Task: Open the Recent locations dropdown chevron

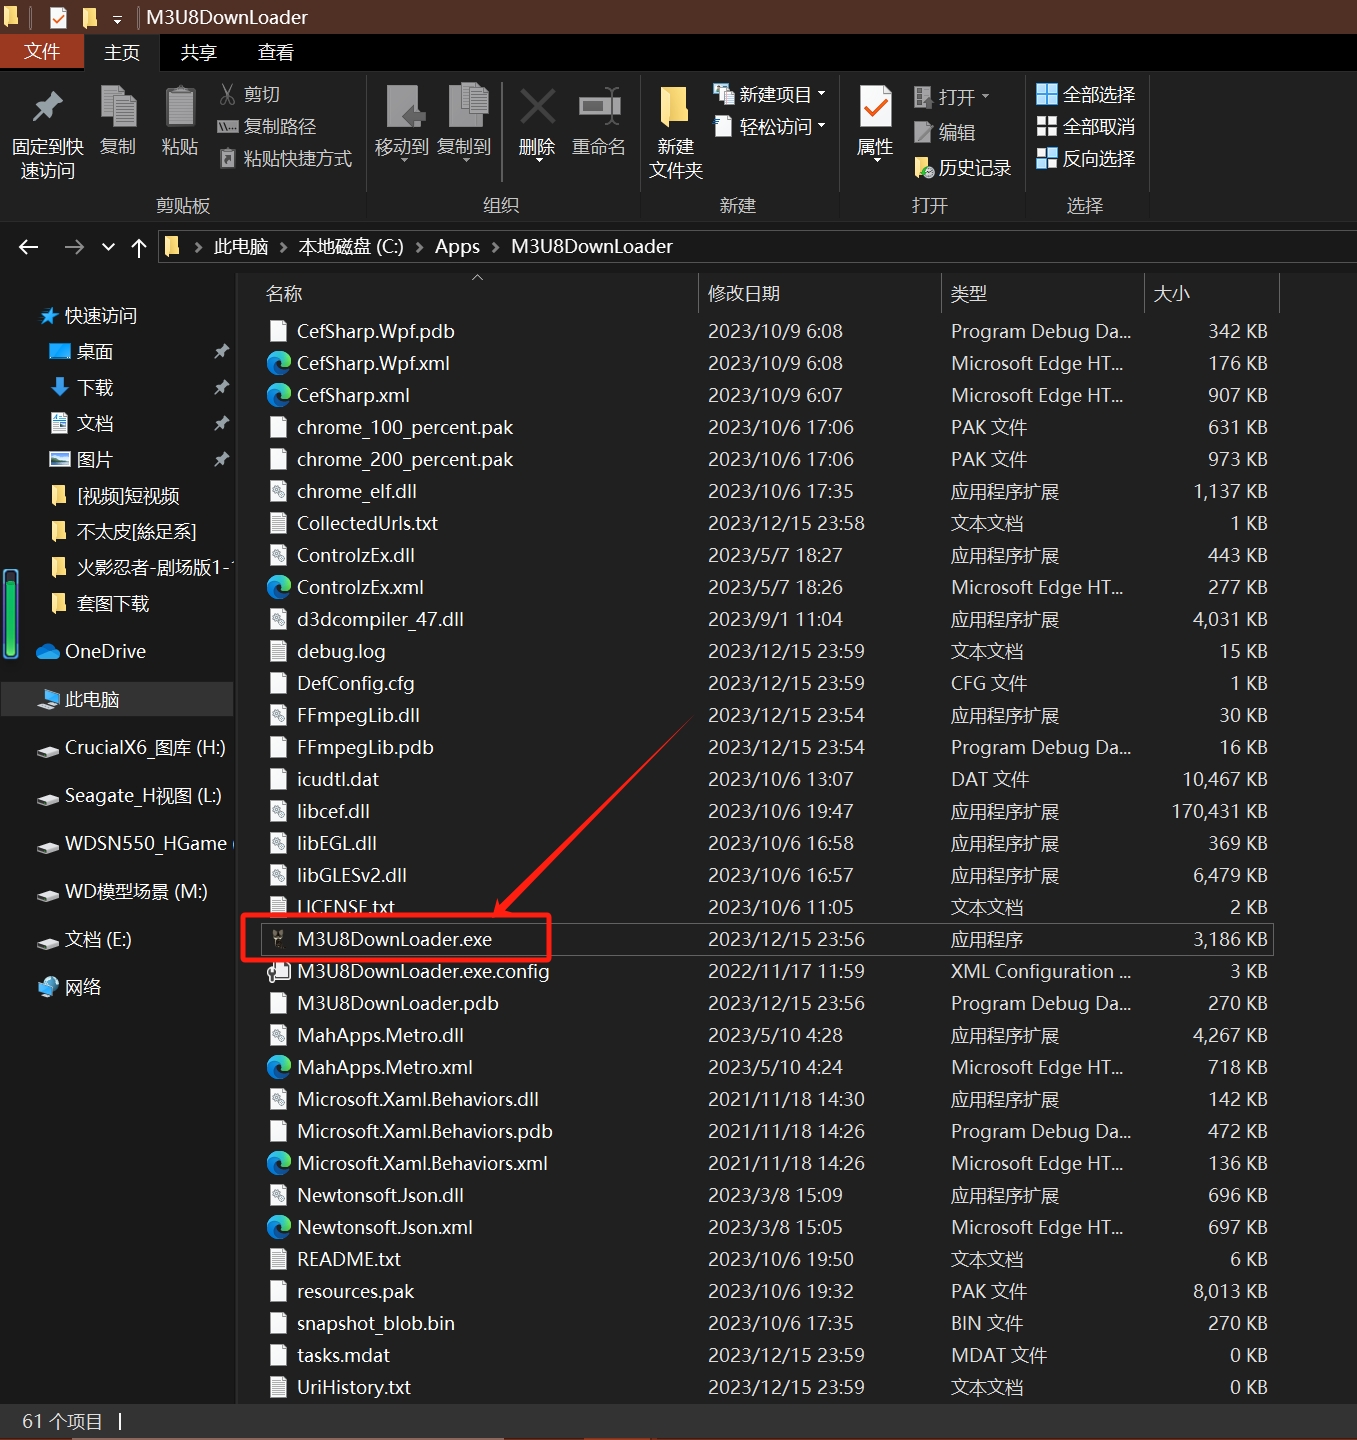Action: pos(108,247)
